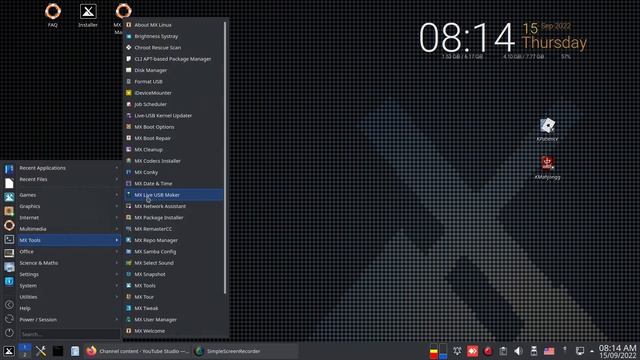Image resolution: width=640 pixels, height=360 pixels.
Task: Launch MX Live USB Maker
Action: 174,195
